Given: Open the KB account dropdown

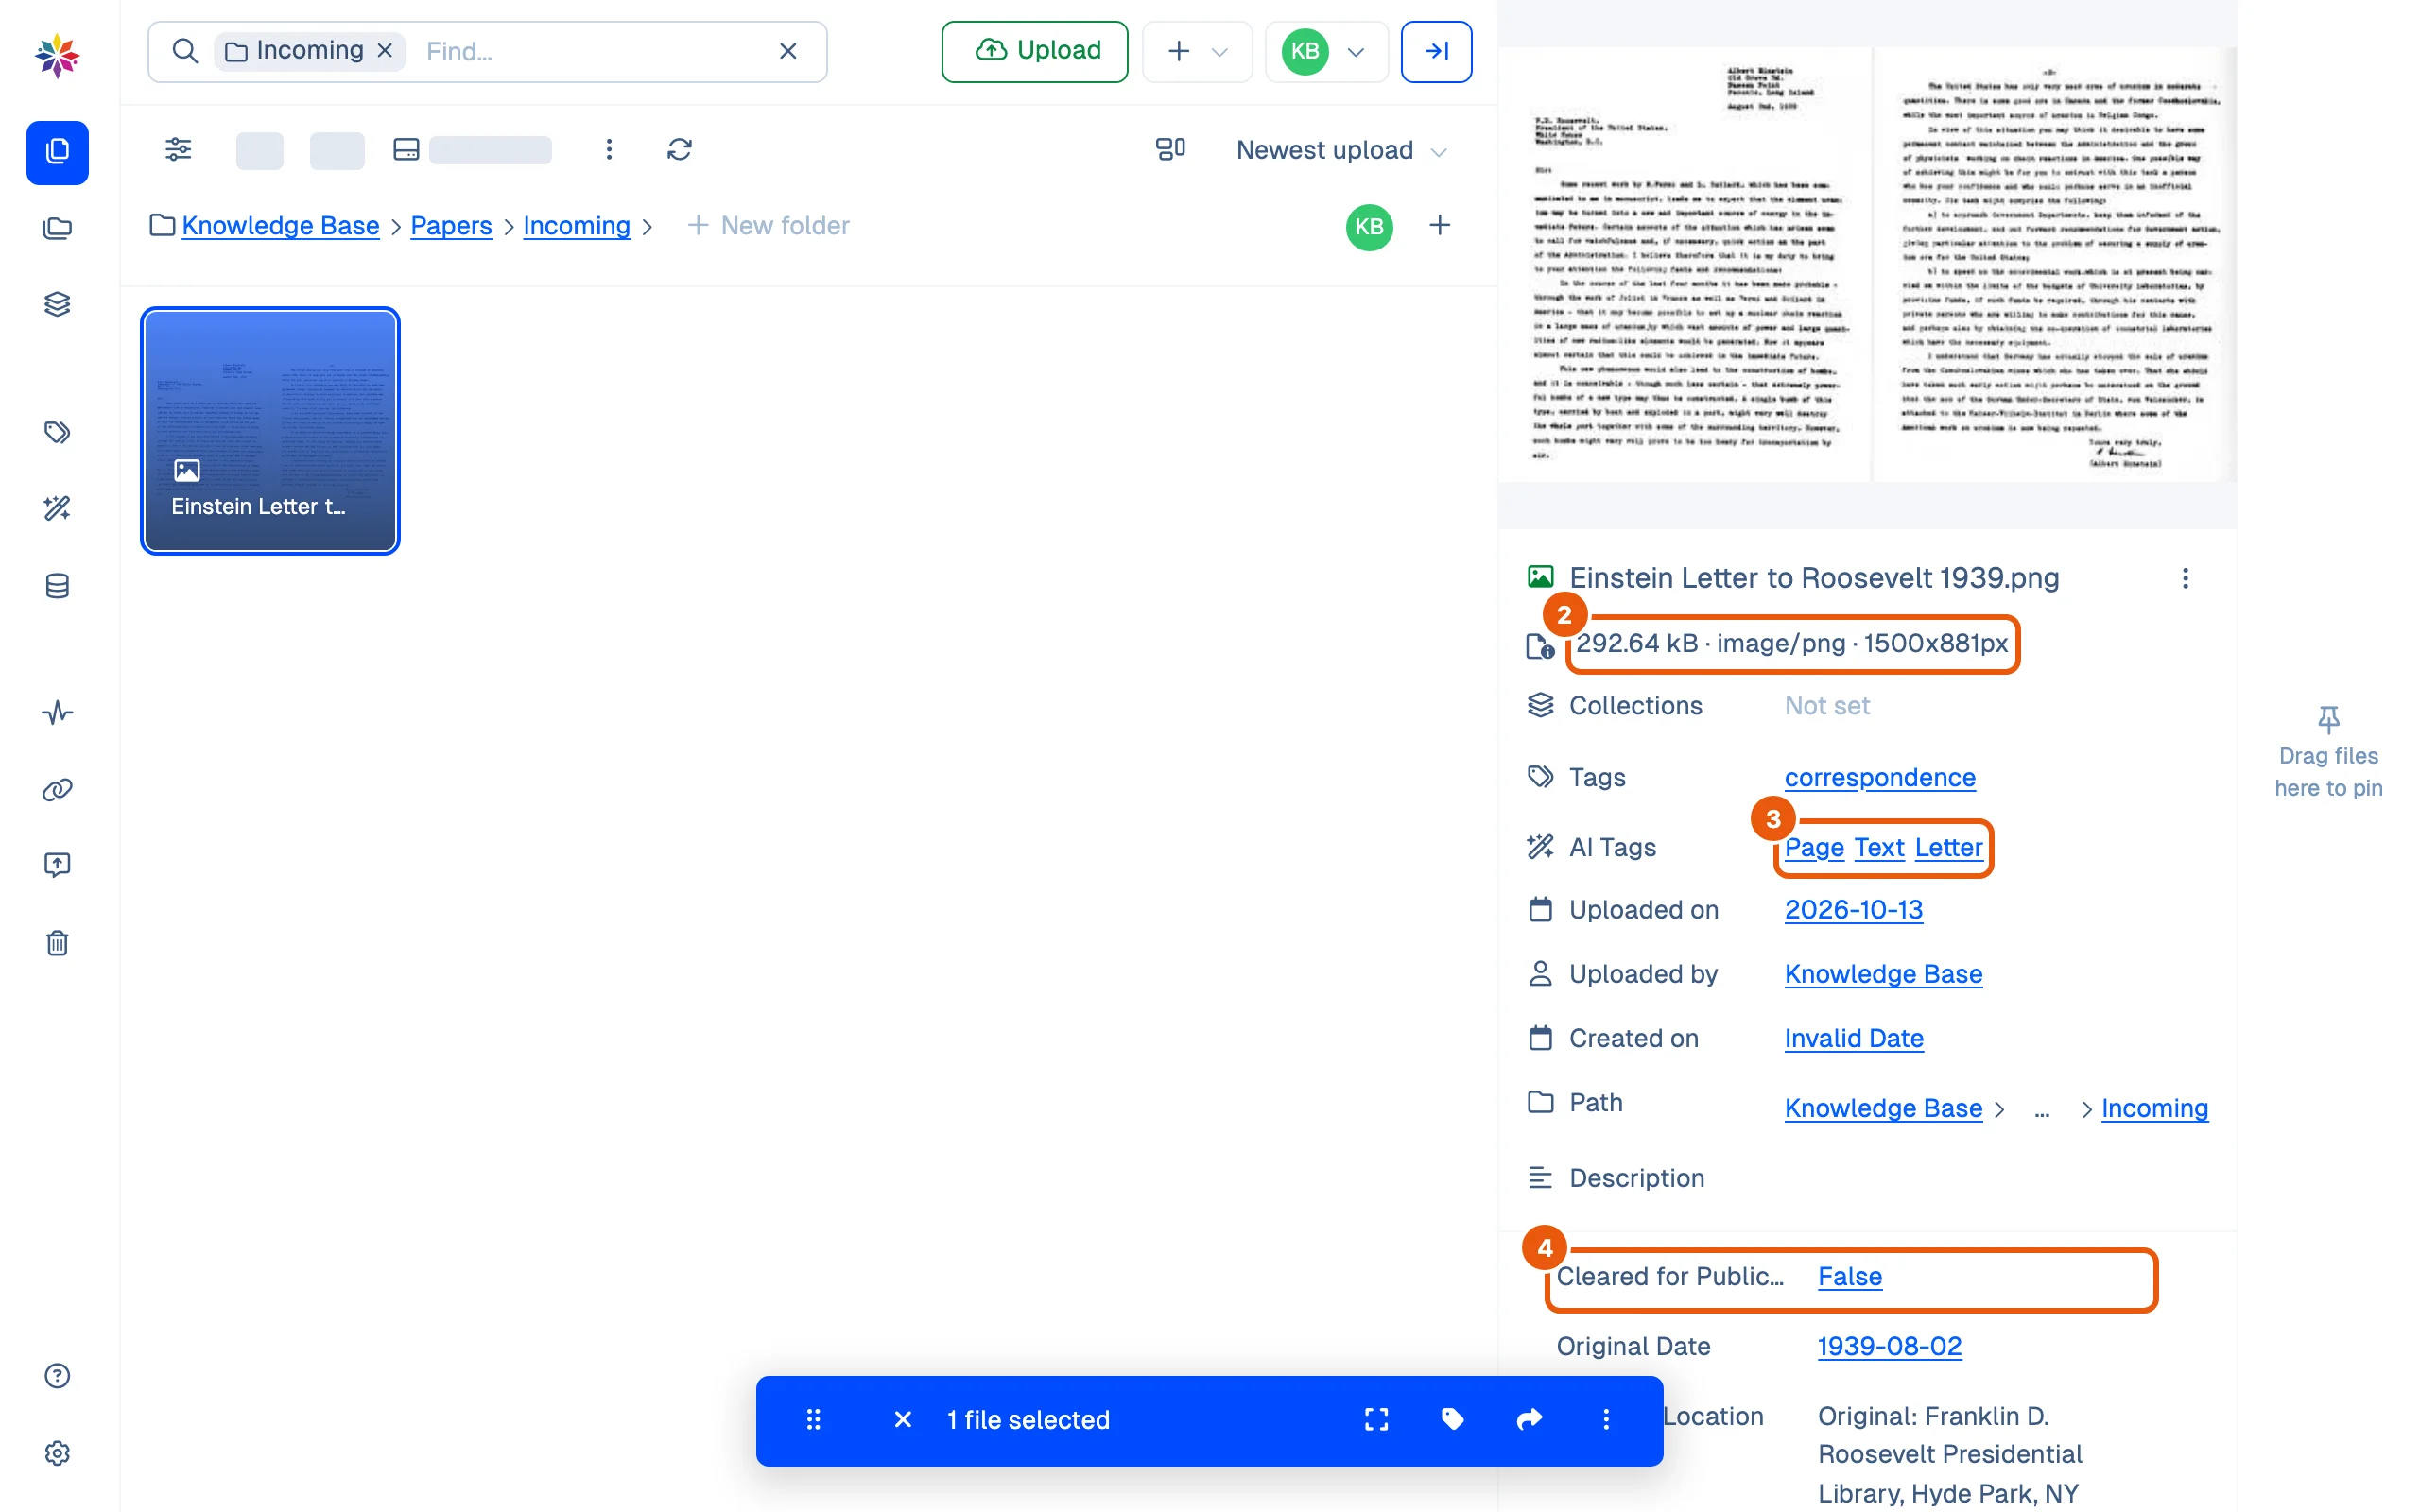Looking at the screenshot, I should pyautogui.click(x=1326, y=51).
